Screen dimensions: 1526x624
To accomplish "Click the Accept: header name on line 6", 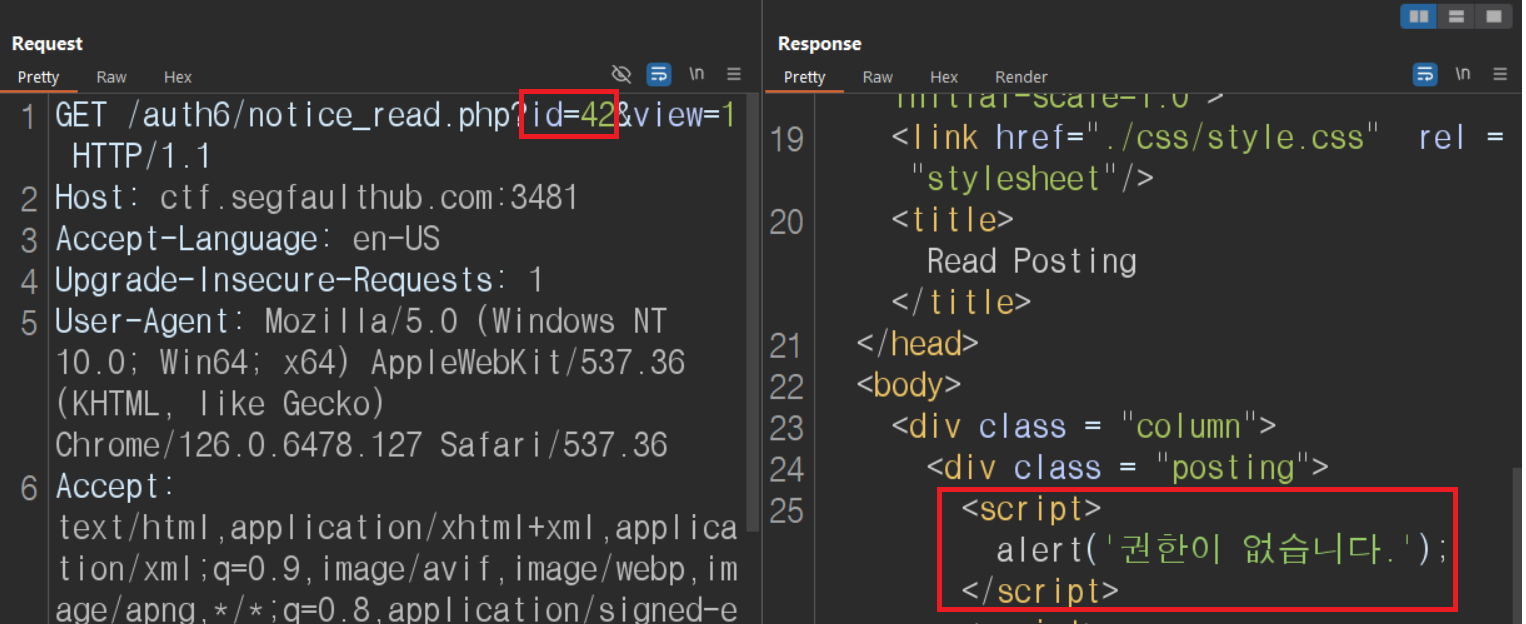I will (x=115, y=486).
